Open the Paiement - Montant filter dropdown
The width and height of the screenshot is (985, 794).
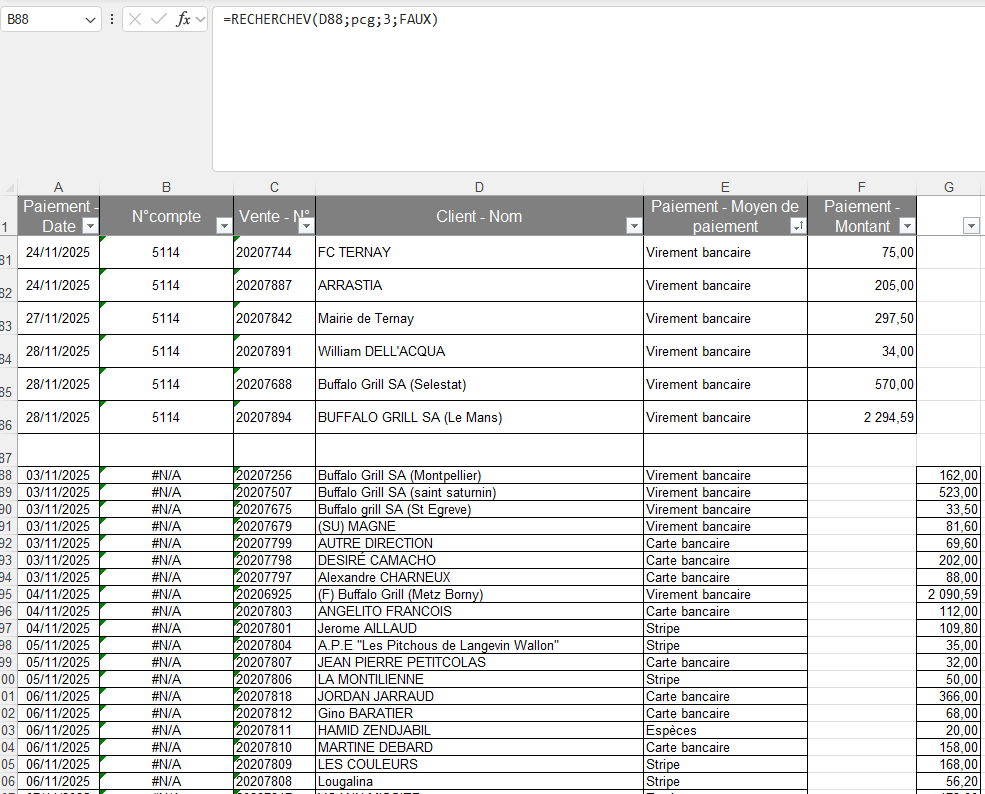pyautogui.click(x=907, y=226)
